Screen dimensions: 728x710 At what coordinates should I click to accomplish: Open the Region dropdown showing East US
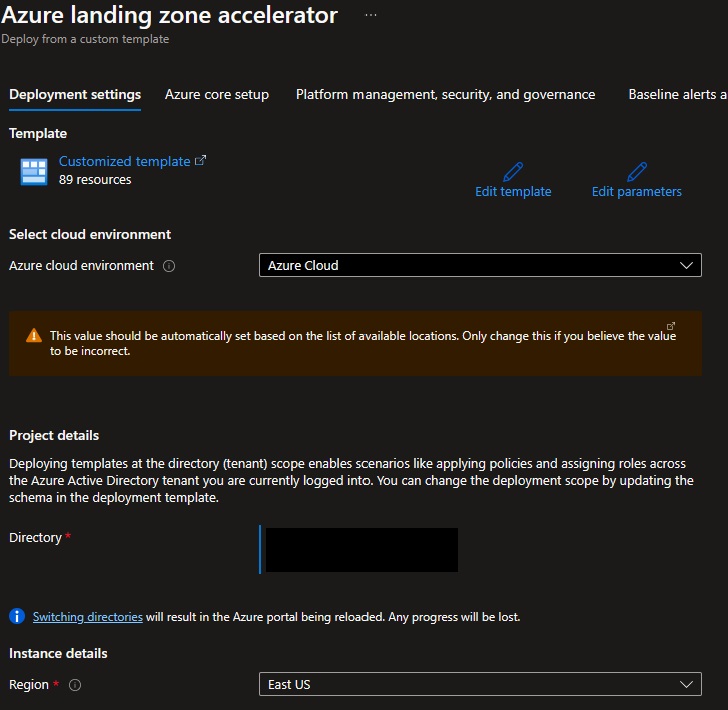point(480,684)
